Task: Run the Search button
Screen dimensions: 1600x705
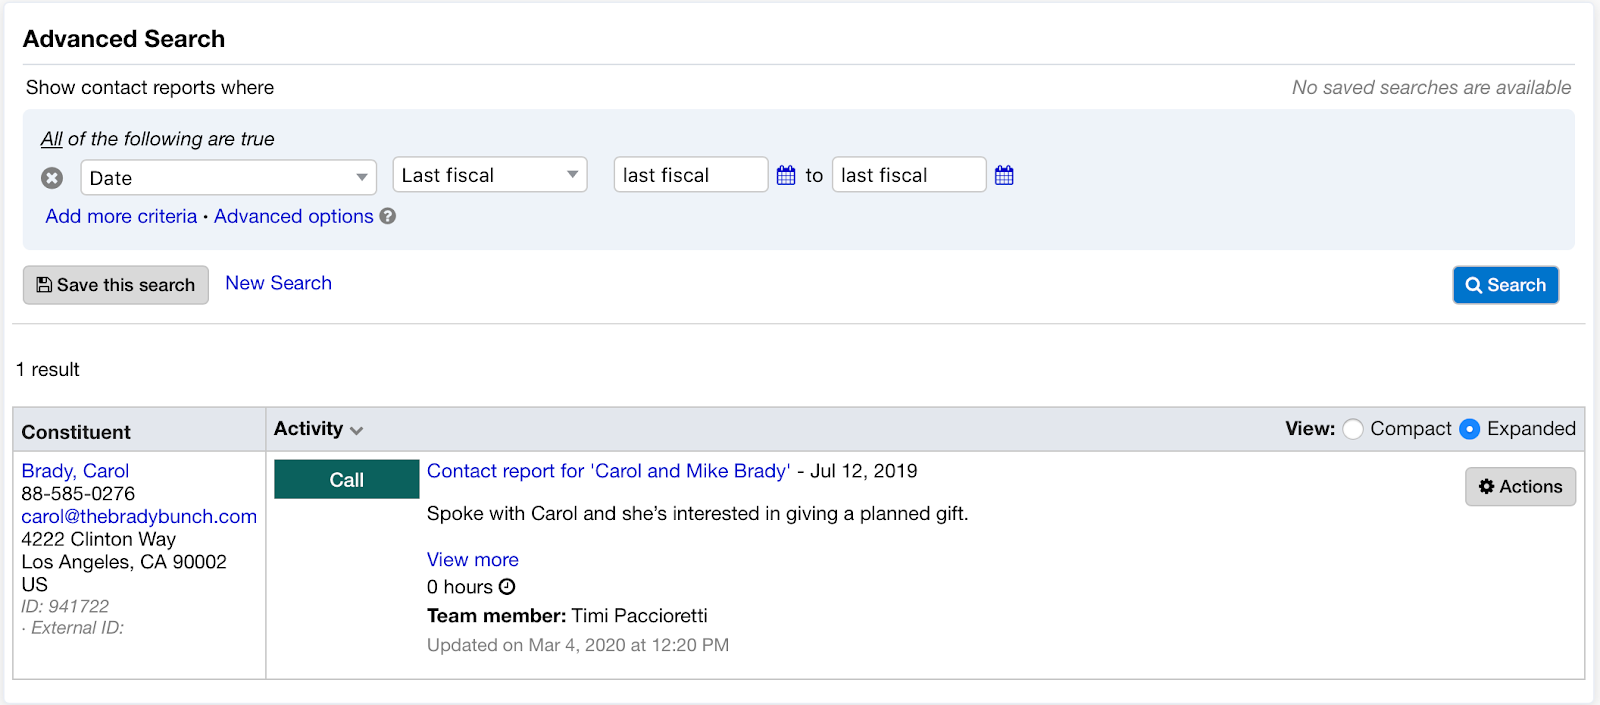Action: [x=1505, y=285]
